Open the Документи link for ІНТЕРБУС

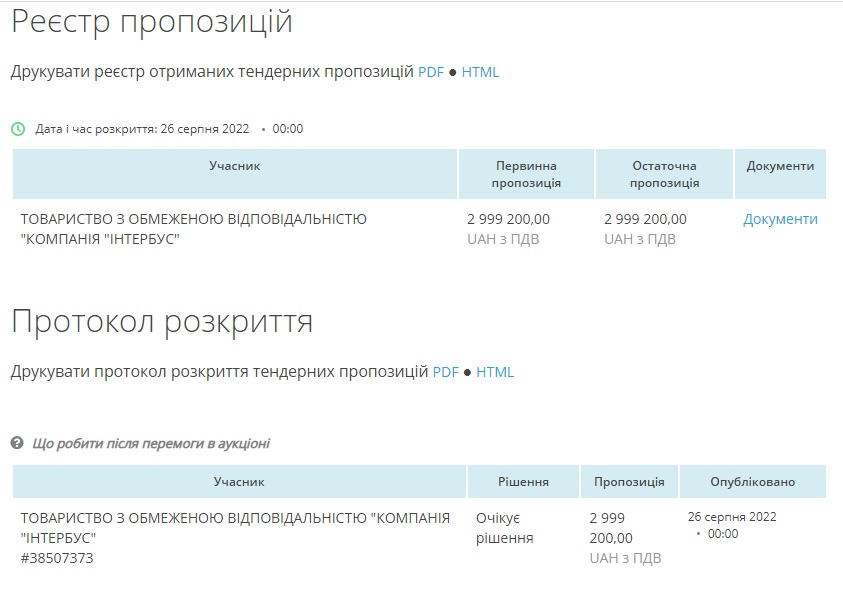click(x=780, y=219)
